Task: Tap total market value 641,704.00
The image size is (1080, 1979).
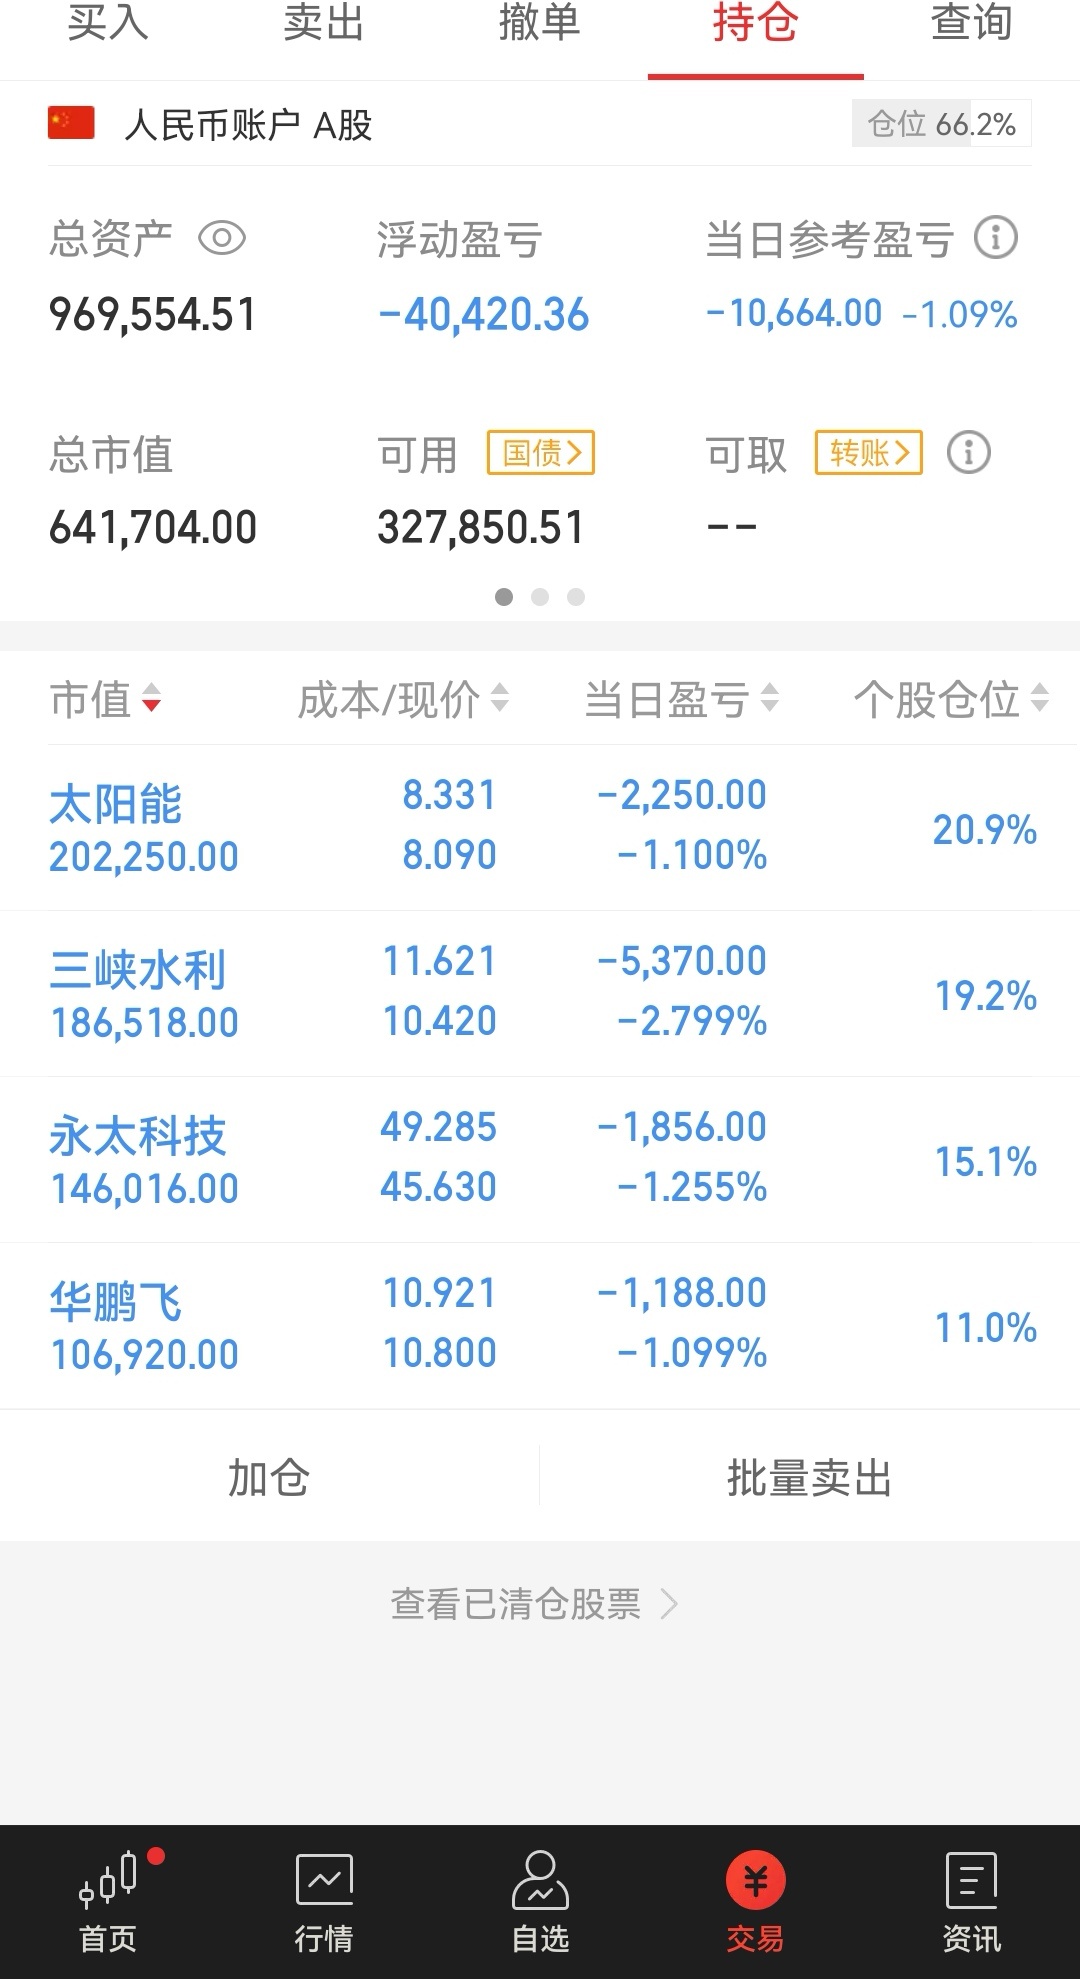Action: click(153, 527)
